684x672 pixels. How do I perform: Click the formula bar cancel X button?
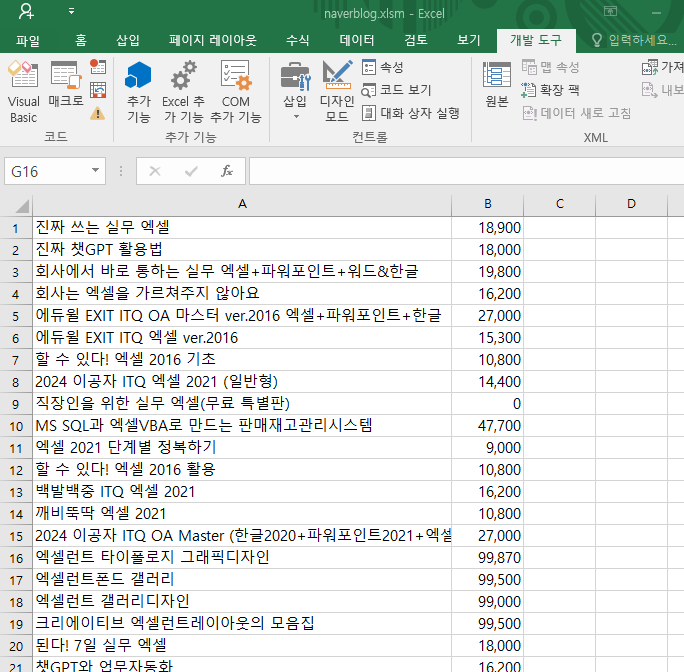click(x=155, y=171)
